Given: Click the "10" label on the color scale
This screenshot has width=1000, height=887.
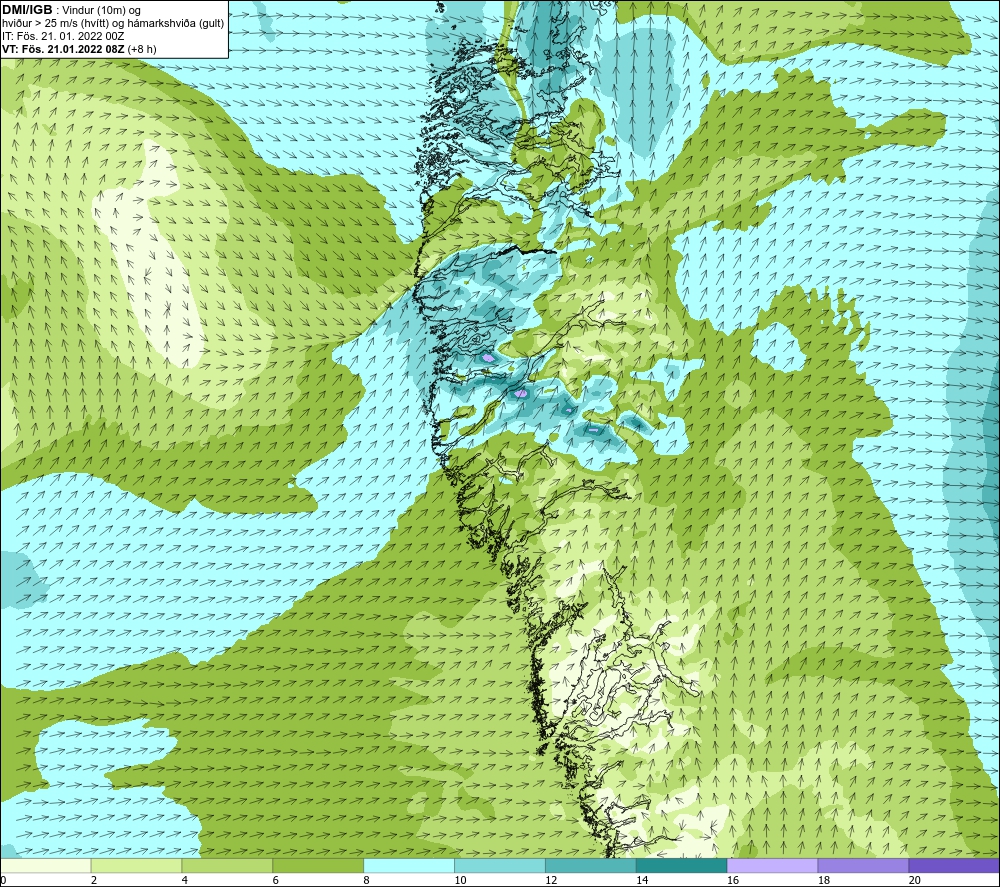Looking at the screenshot, I should (460, 881).
